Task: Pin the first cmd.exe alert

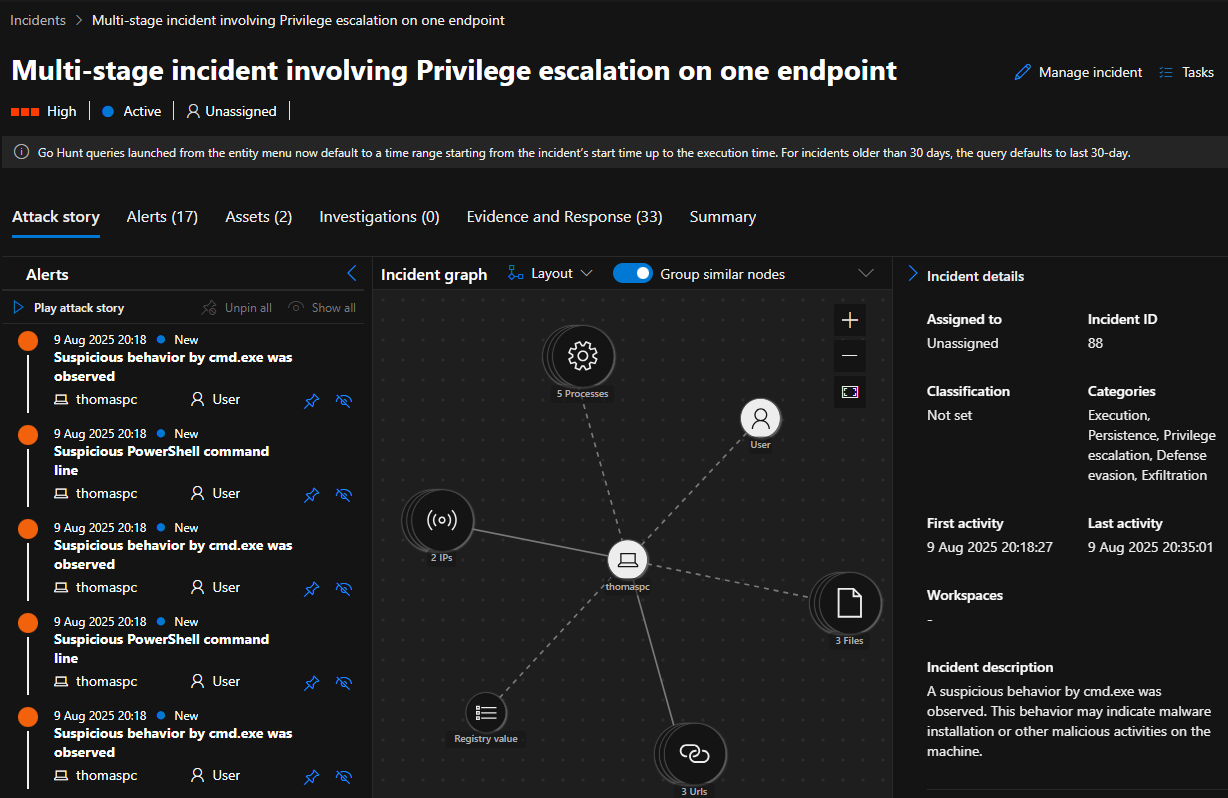Action: coord(312,401)
